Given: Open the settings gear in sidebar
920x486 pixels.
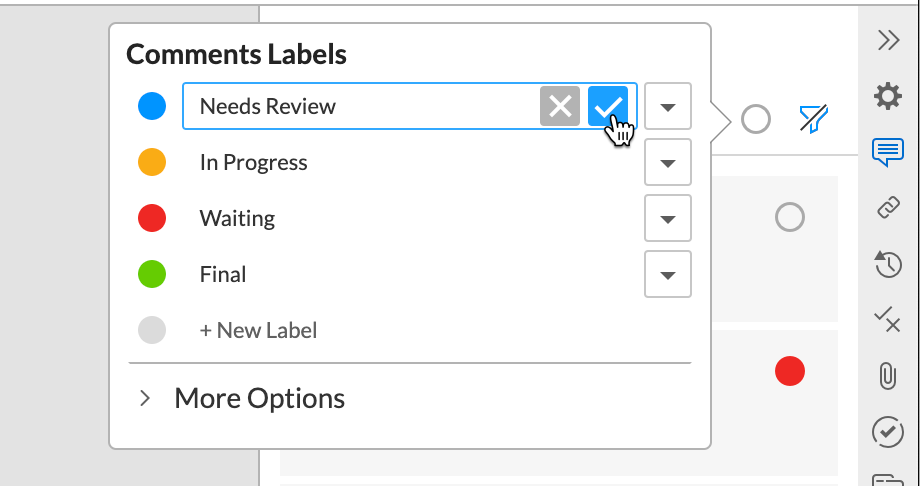Looking at the screenshot, I should point(888,96).
